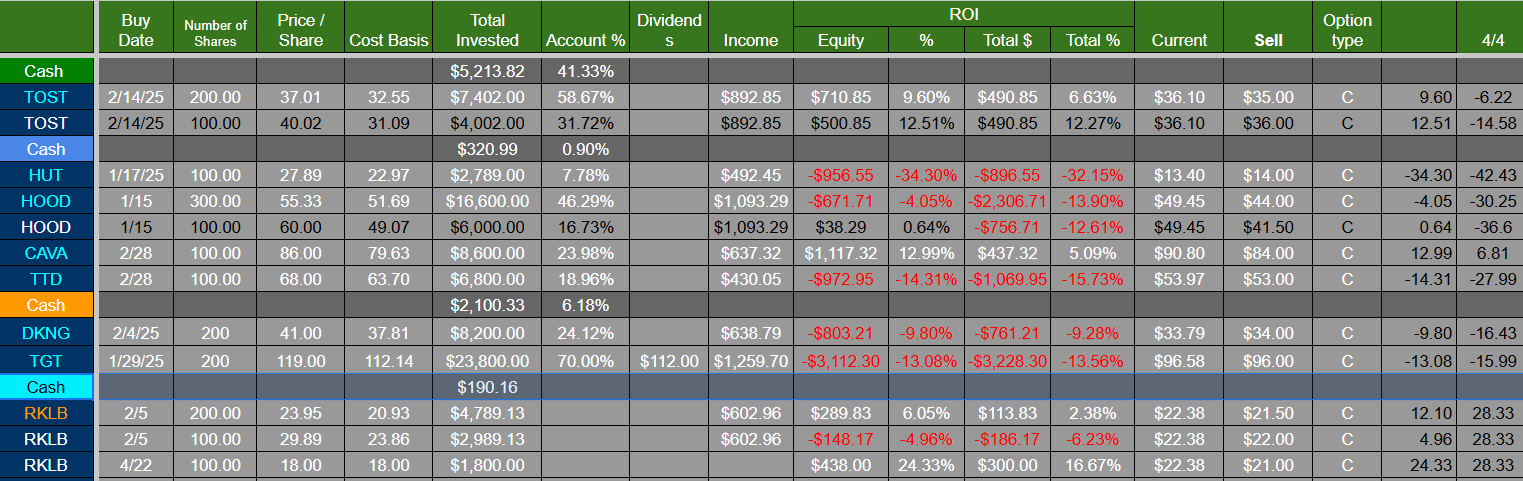Click the 'TTD' ticker cell
1523x481 pixels.
pyautogui.click(x=46, y=279)
